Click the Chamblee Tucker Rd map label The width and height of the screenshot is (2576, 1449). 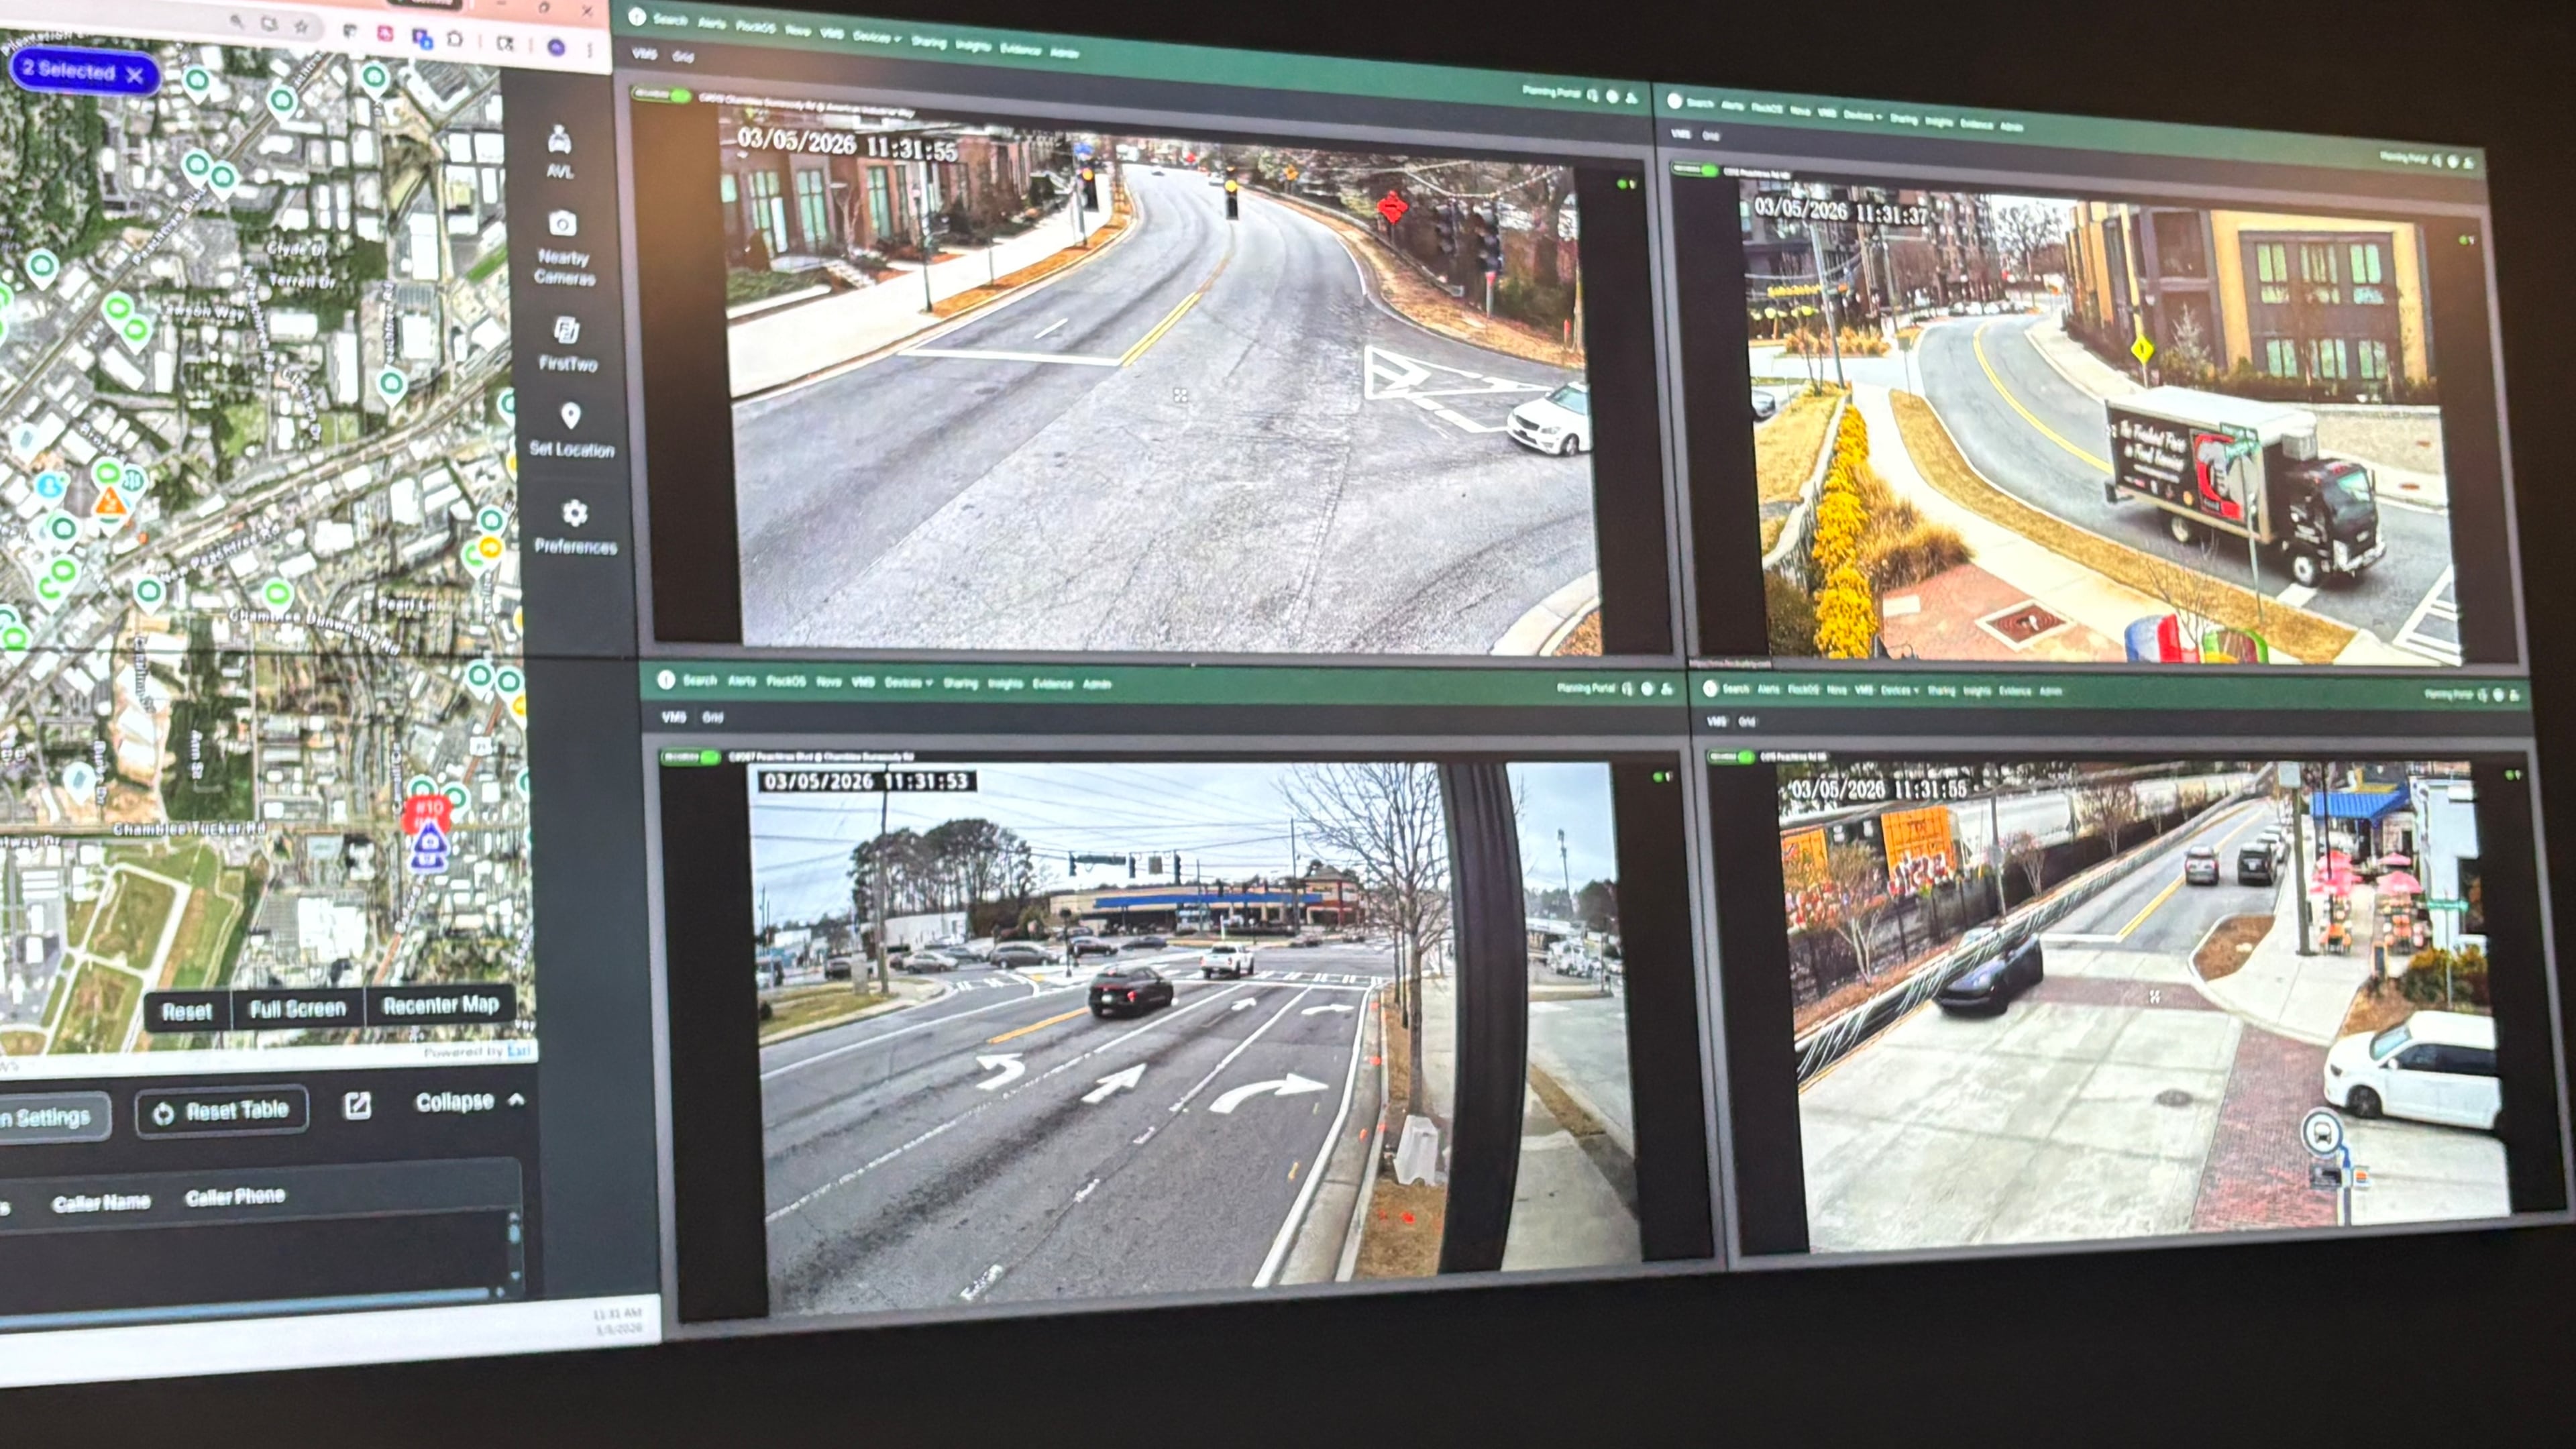190,829
